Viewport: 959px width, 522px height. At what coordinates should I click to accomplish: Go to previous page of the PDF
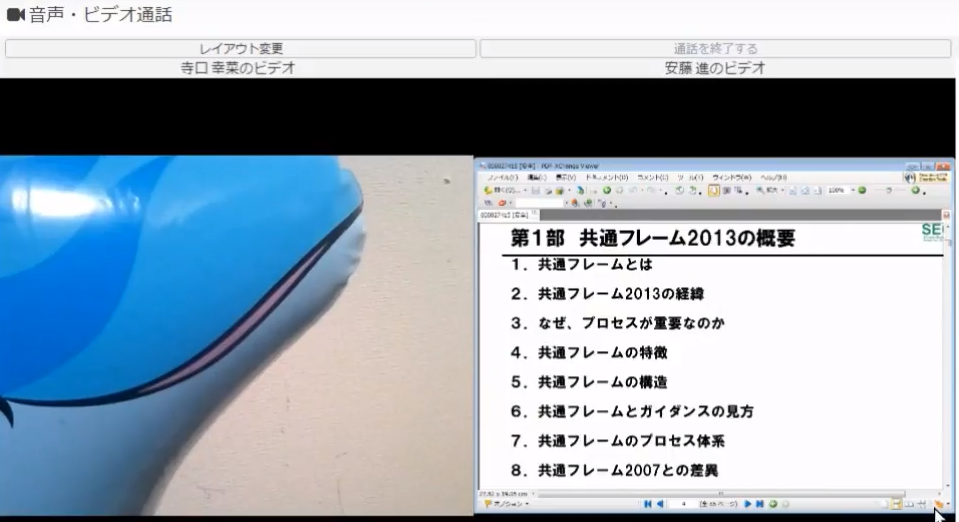tap(660, 504)
